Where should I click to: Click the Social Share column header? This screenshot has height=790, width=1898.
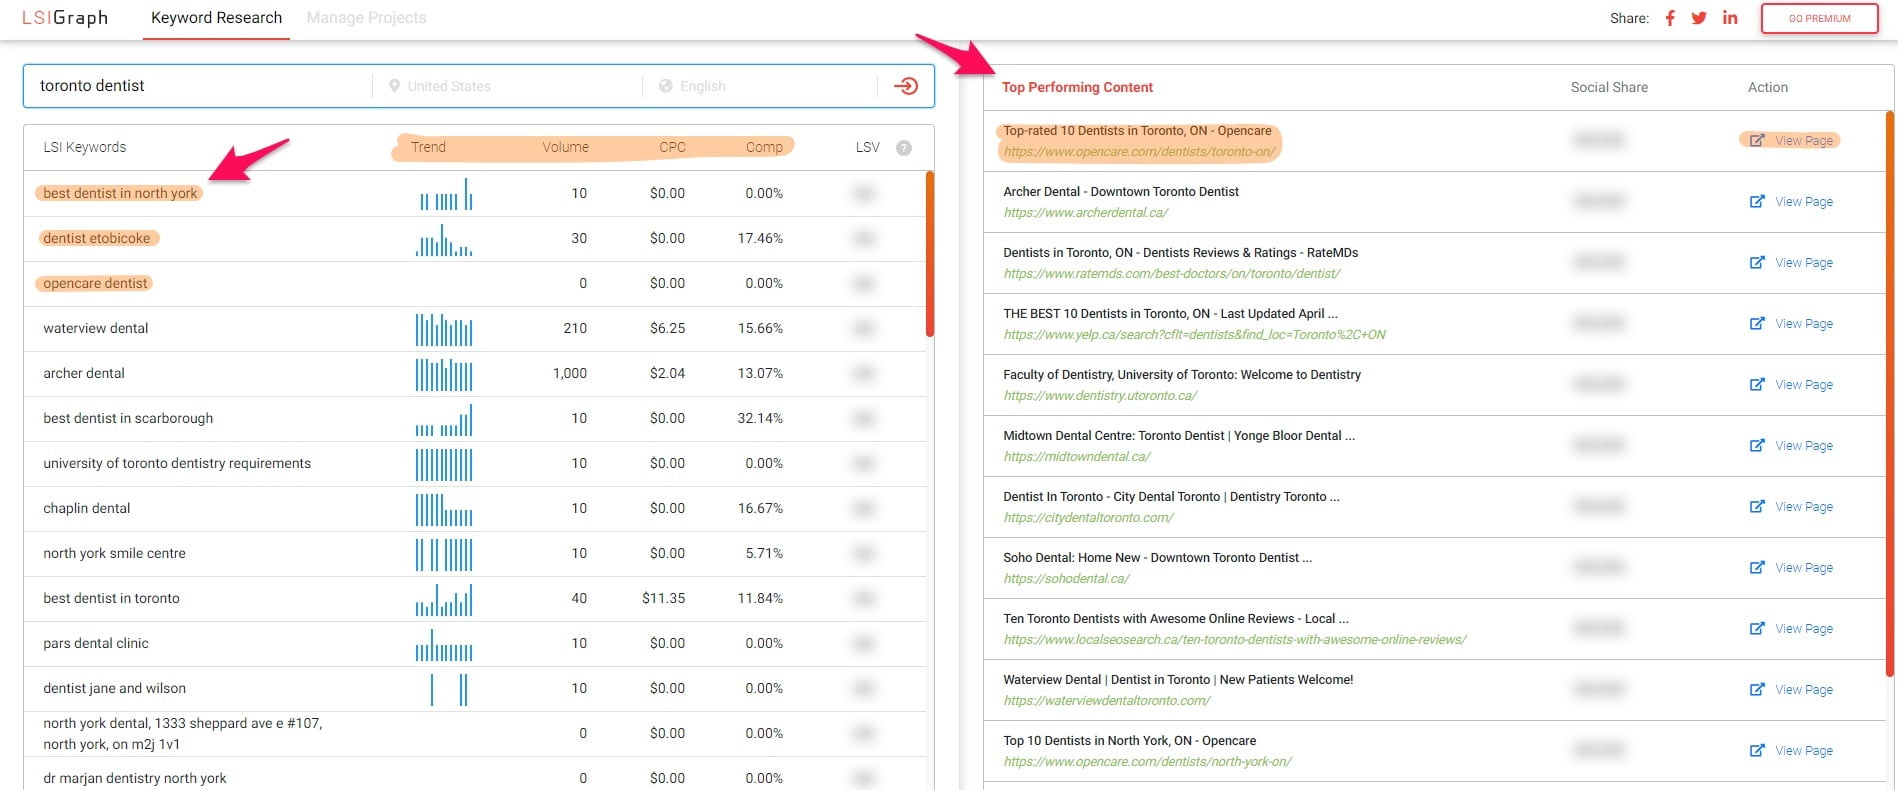[1609, 87]
